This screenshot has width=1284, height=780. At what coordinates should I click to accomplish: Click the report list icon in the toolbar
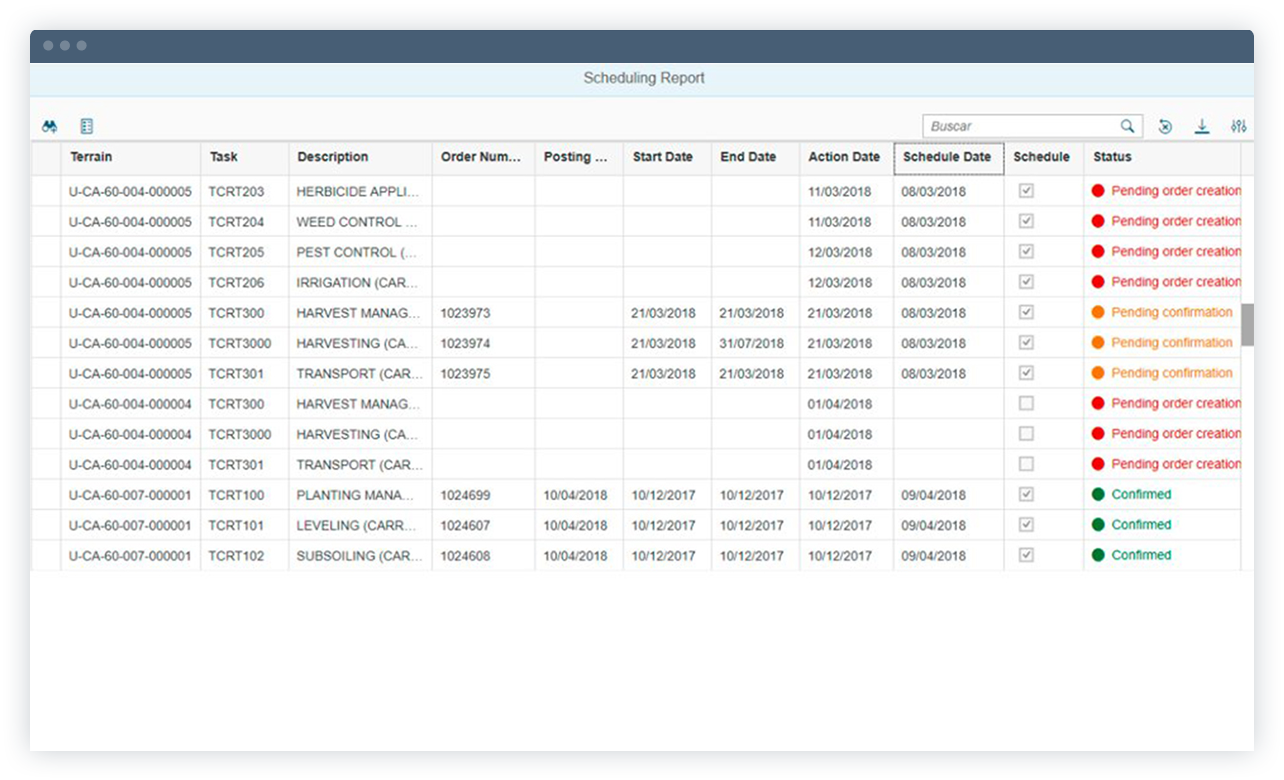click(x=87, y=125)
